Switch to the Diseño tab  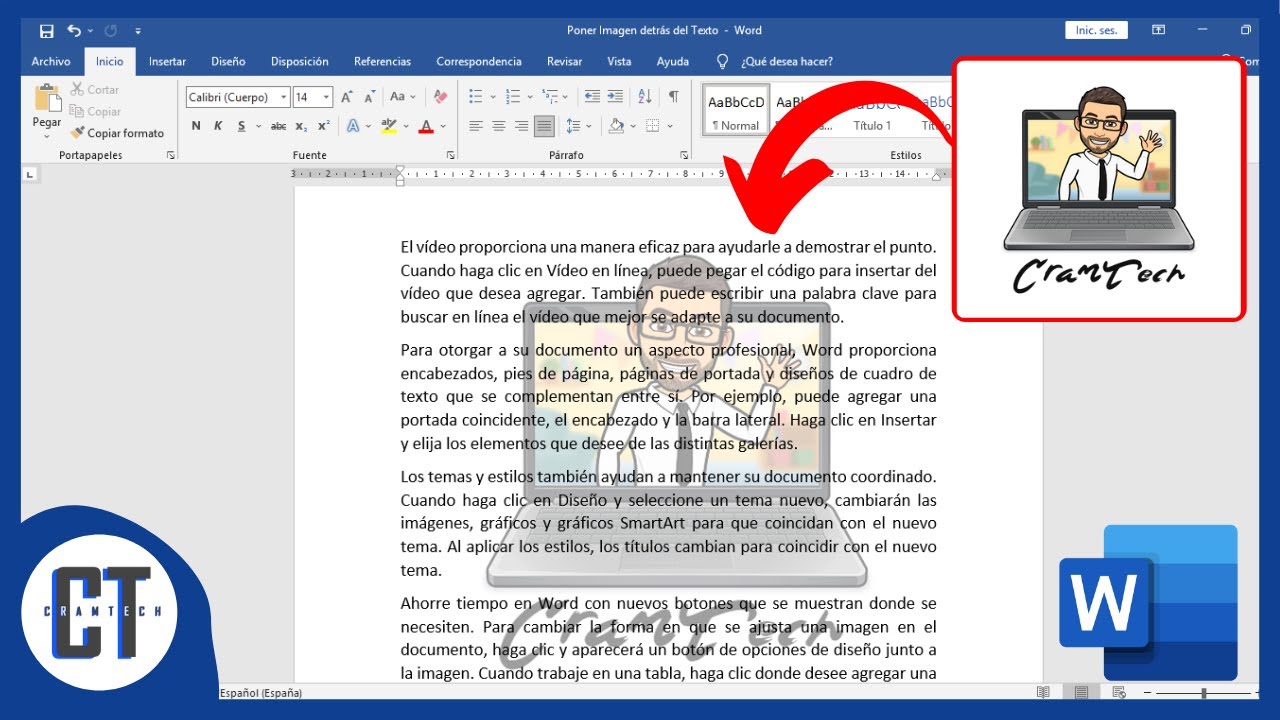click(x=228, y=62)
